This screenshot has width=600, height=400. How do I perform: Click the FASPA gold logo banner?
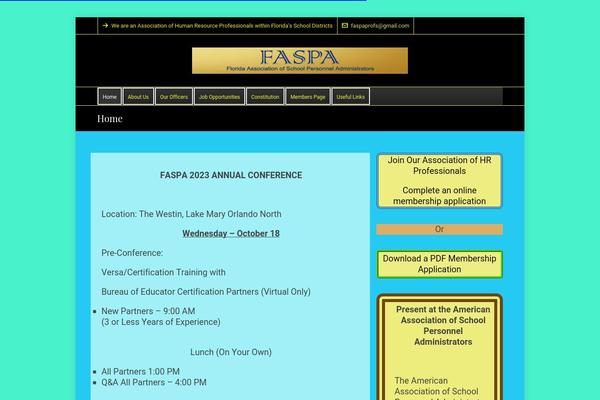300,60
